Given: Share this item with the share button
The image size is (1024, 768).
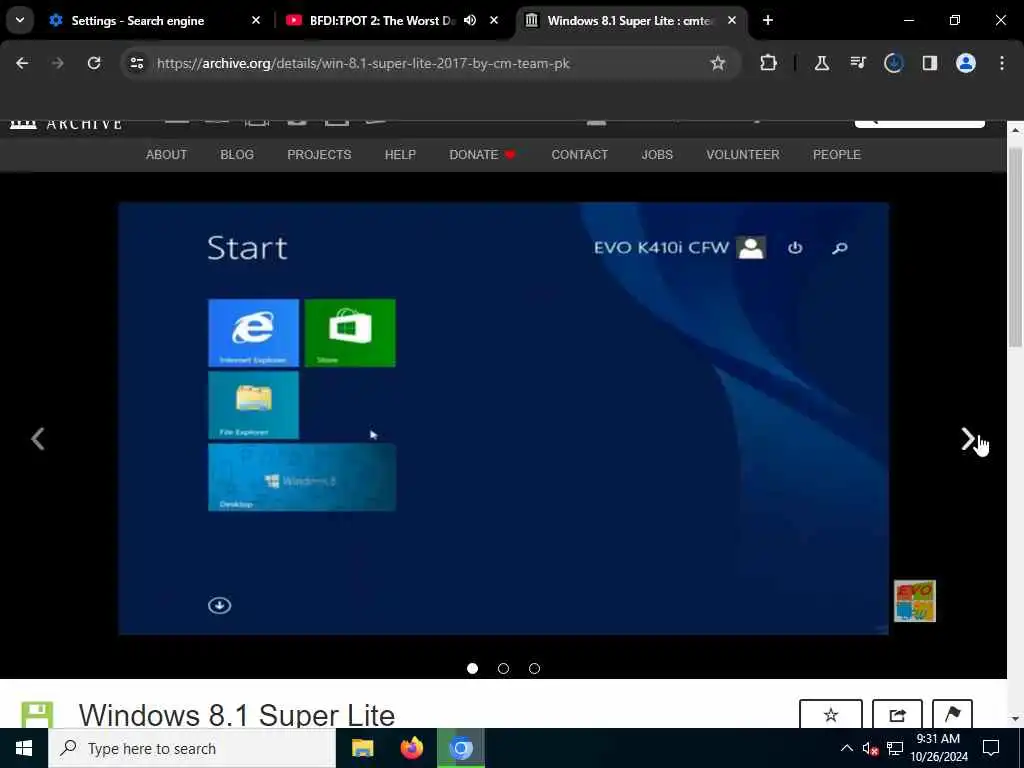Looking at the screenshot, I should [897, 714].
